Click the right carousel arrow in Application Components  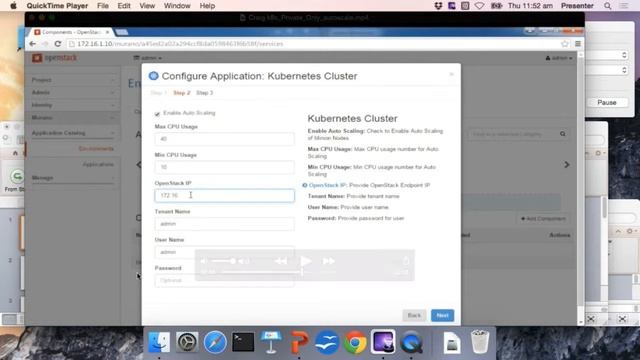(x=567, y=164)
